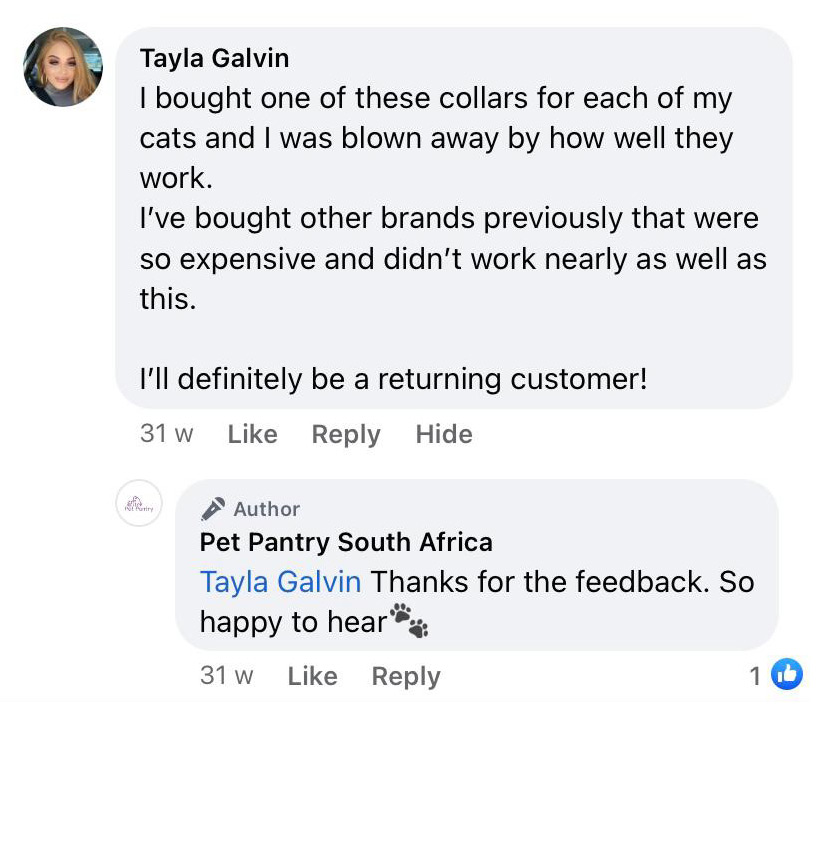Screen dimensions: 828x859
Task: Click the 'returning customer' line in the comment
Action: 394,379
